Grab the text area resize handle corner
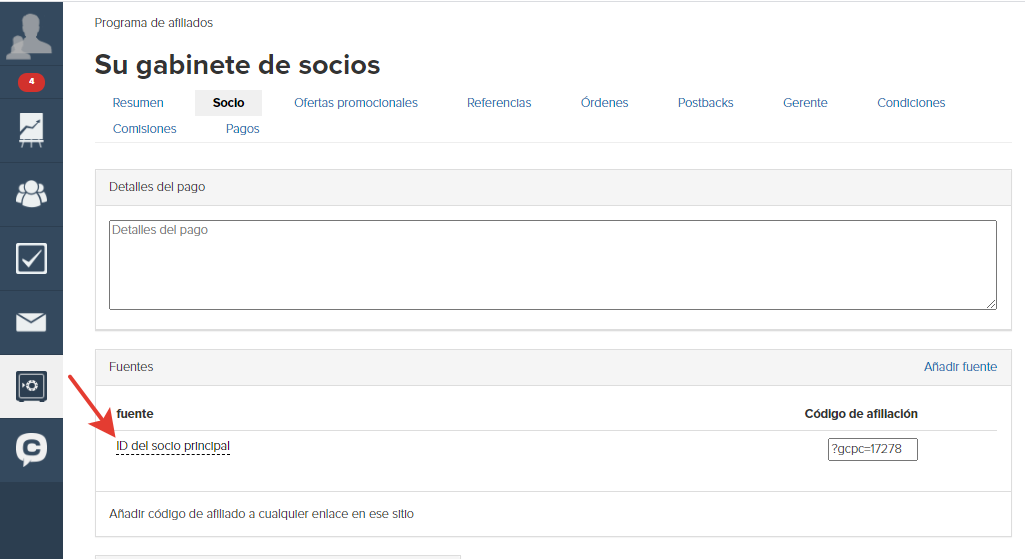Viewport: 1025px width, 559px height. tap(991, 303)
